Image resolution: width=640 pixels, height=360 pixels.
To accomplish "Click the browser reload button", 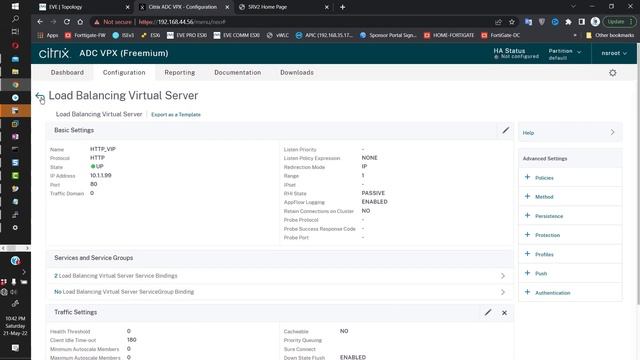I will point(67,22).
